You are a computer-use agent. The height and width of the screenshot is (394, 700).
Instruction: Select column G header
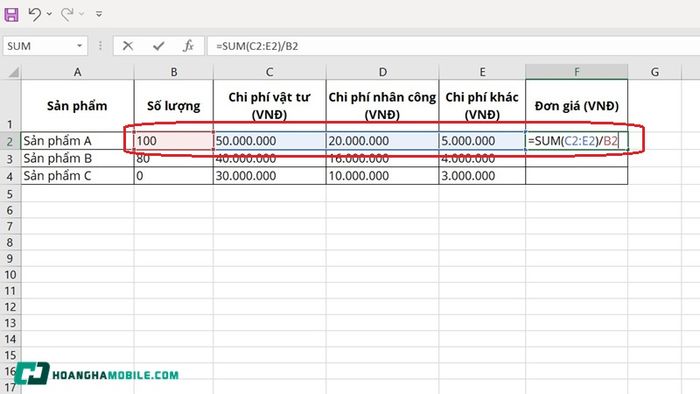(655, 72)
